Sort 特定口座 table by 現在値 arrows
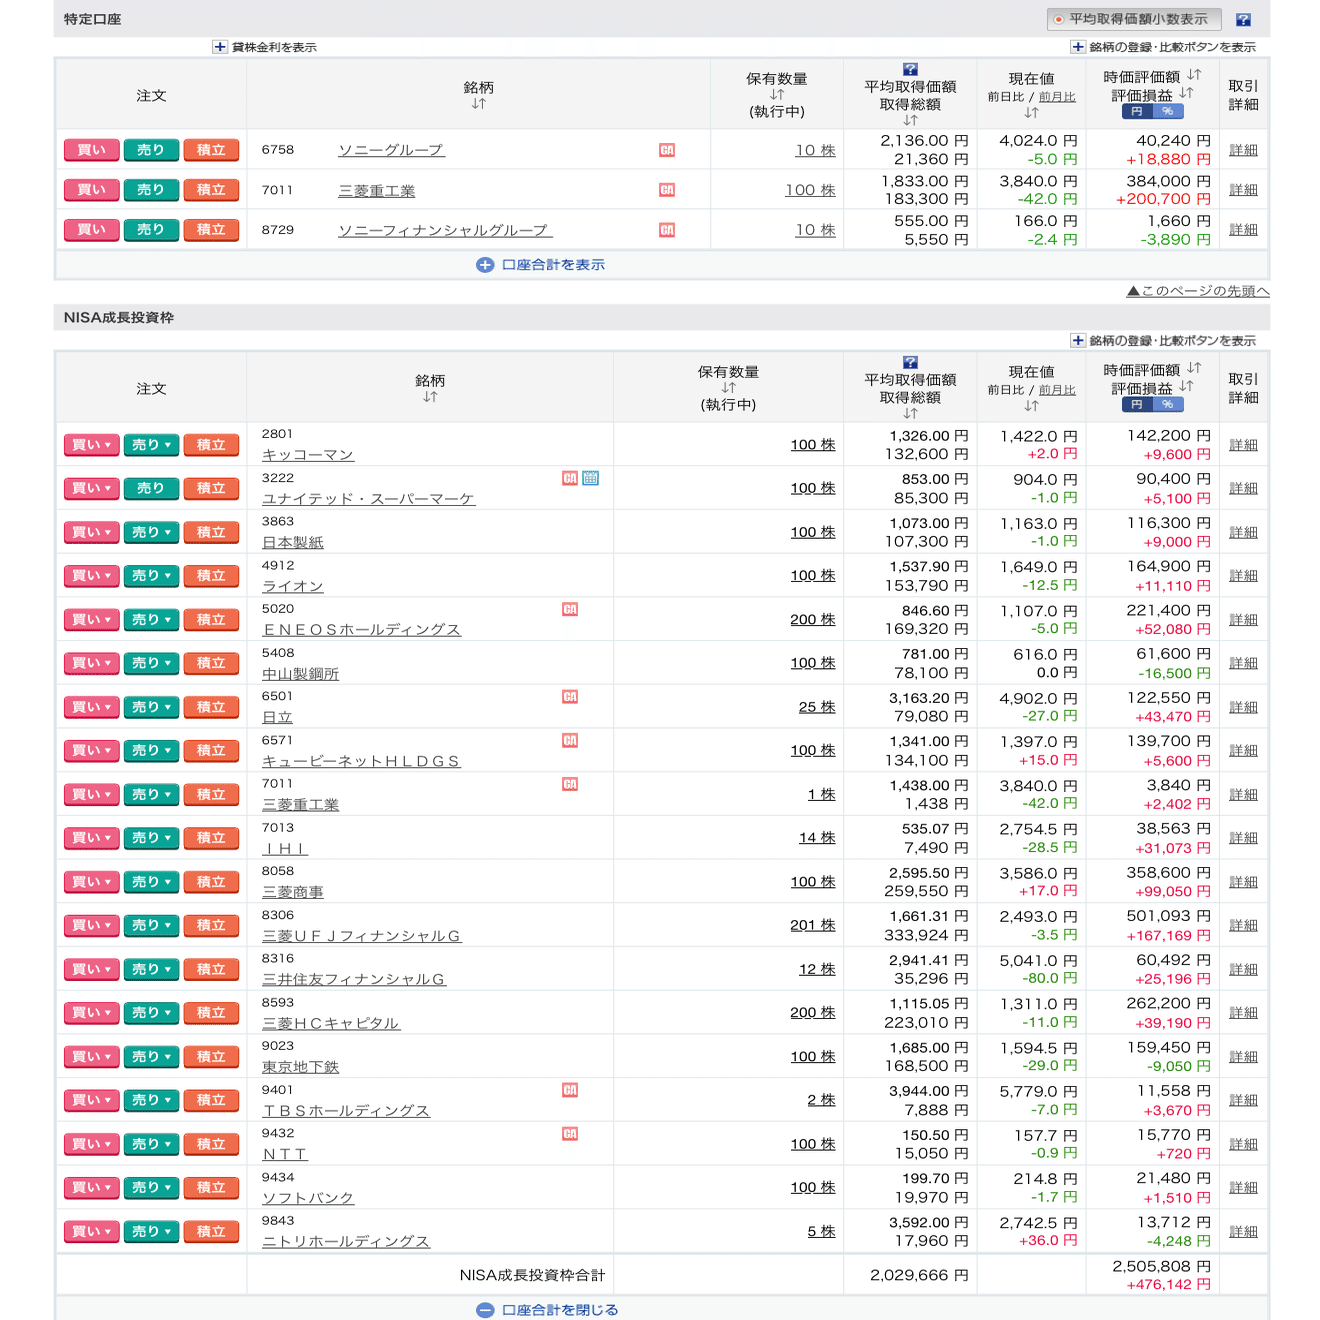Viewport: 1320px width, 1320px height. tap(1031, 113)
